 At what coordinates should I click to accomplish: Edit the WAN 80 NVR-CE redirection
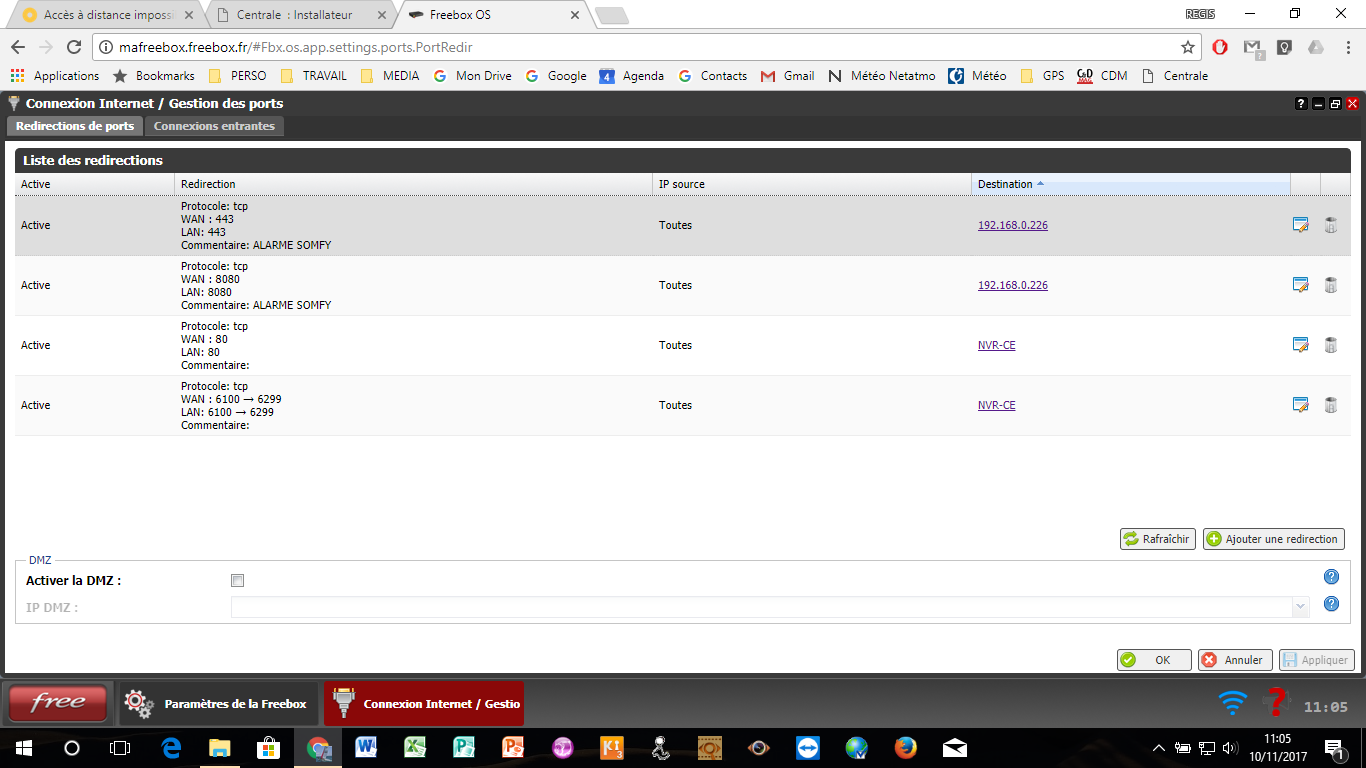pos(1300,345)
